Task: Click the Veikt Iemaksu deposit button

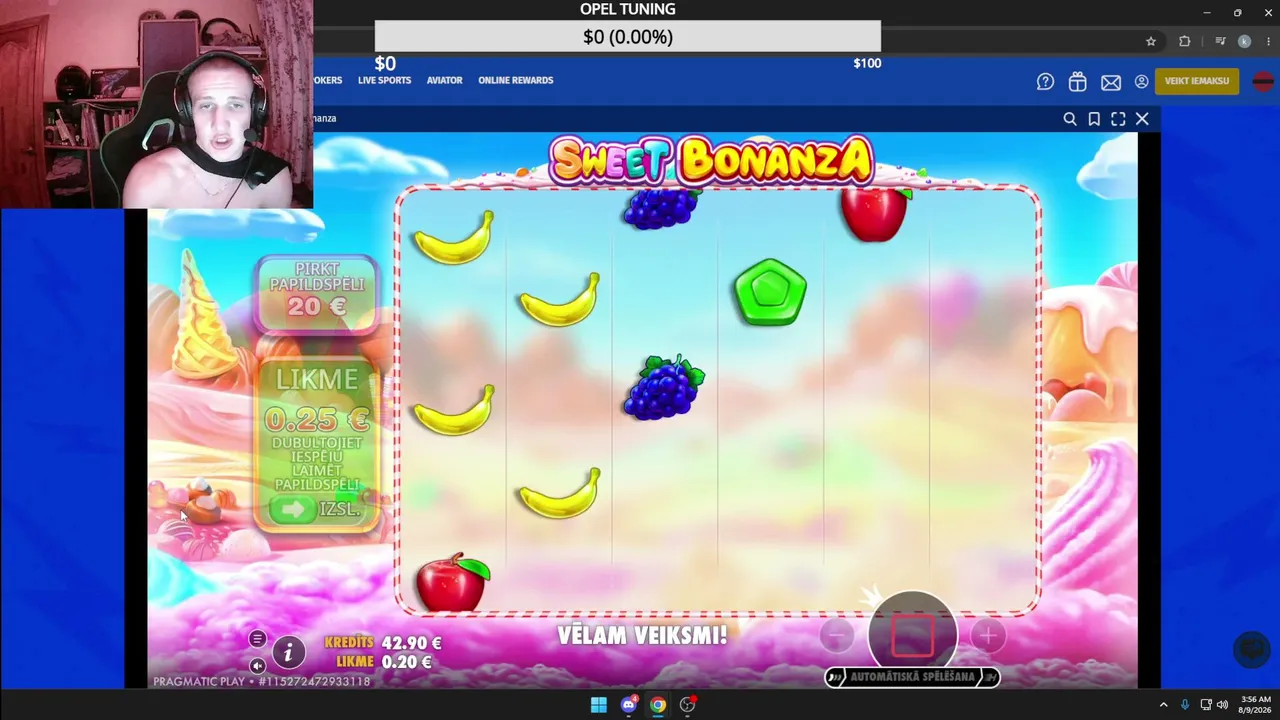Action: [x=1197, y=81]
